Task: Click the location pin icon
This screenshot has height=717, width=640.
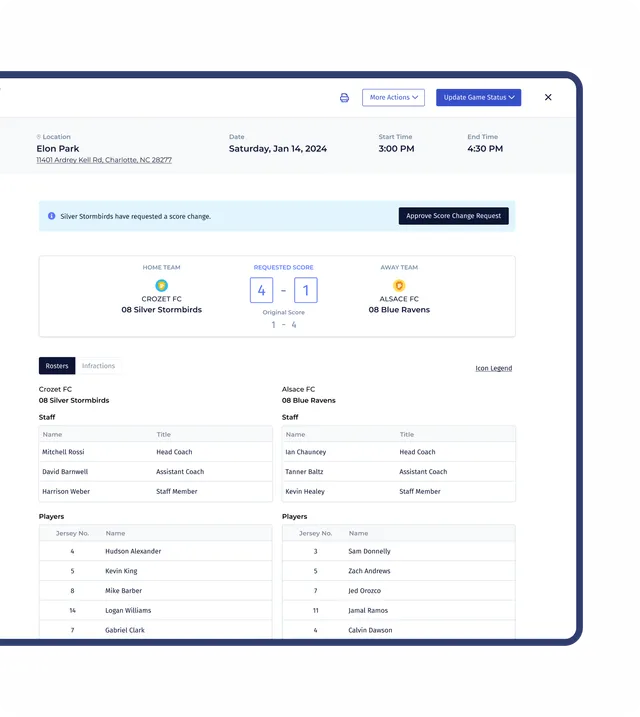Action: coord(39,137)
